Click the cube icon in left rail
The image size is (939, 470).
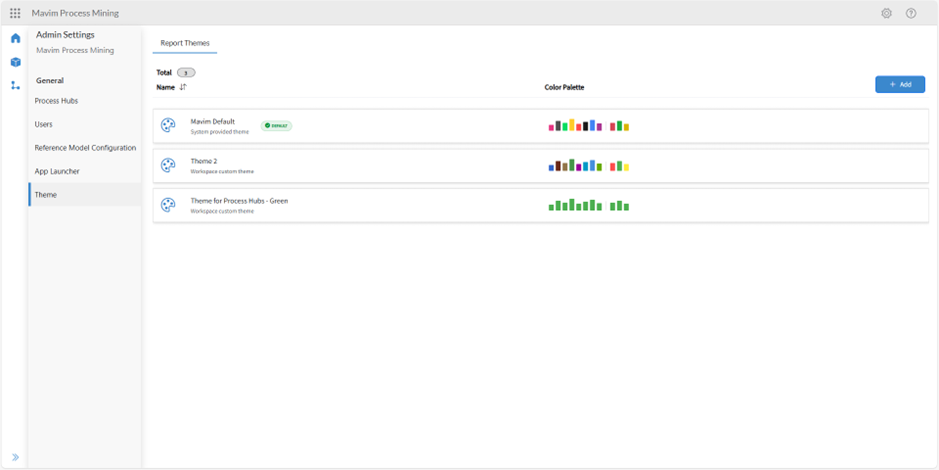(15, 62)
